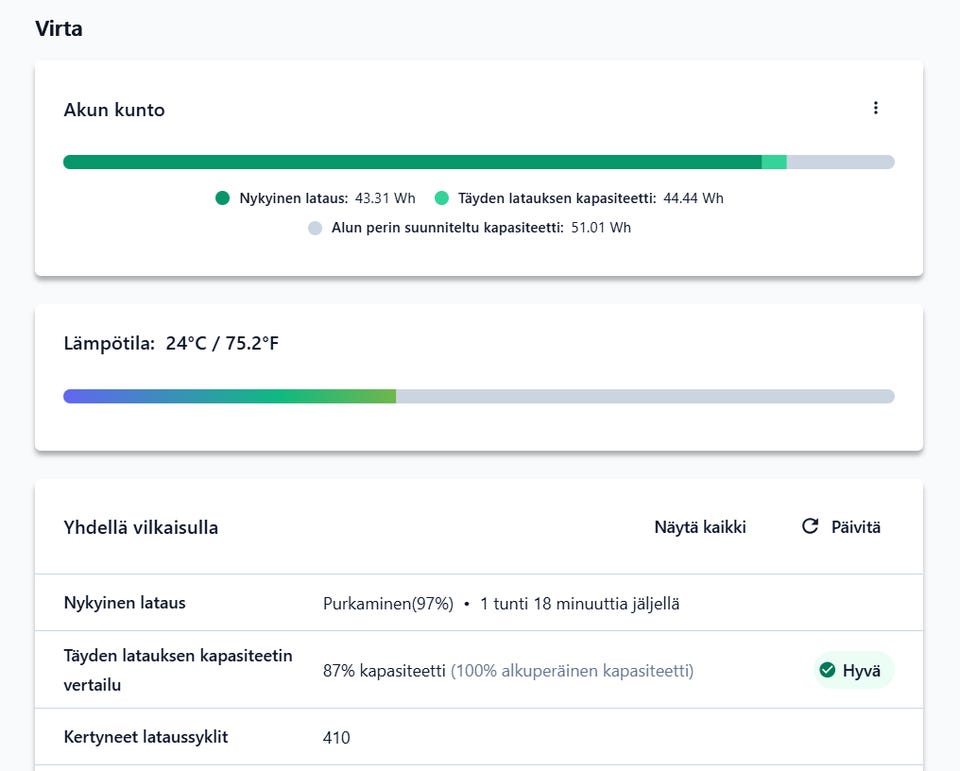Screen dimensions: 960x771
Task: Click the Kertyneet lataussyklit row label
Action: click(146, 737)
